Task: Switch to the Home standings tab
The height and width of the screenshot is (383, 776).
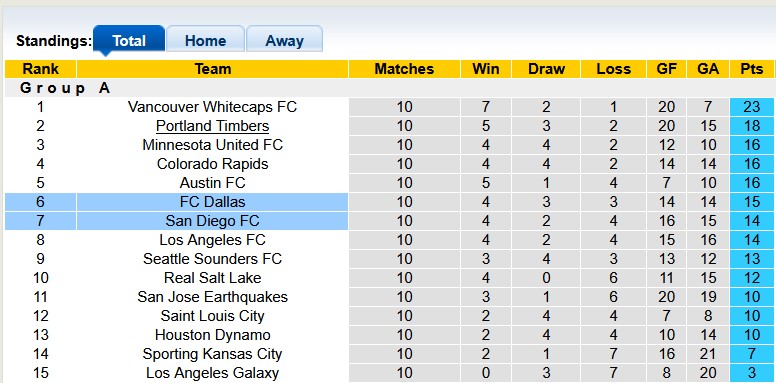Action: 205,39
